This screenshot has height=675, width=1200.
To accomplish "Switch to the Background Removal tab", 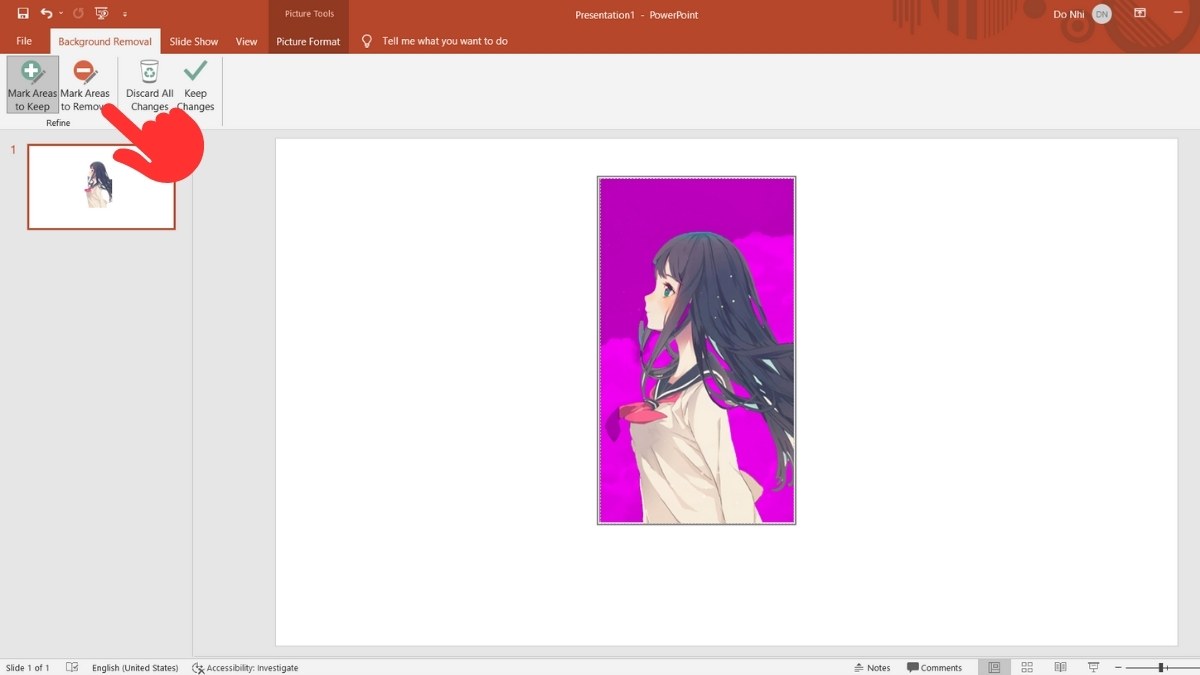I will tap(105, 41).
